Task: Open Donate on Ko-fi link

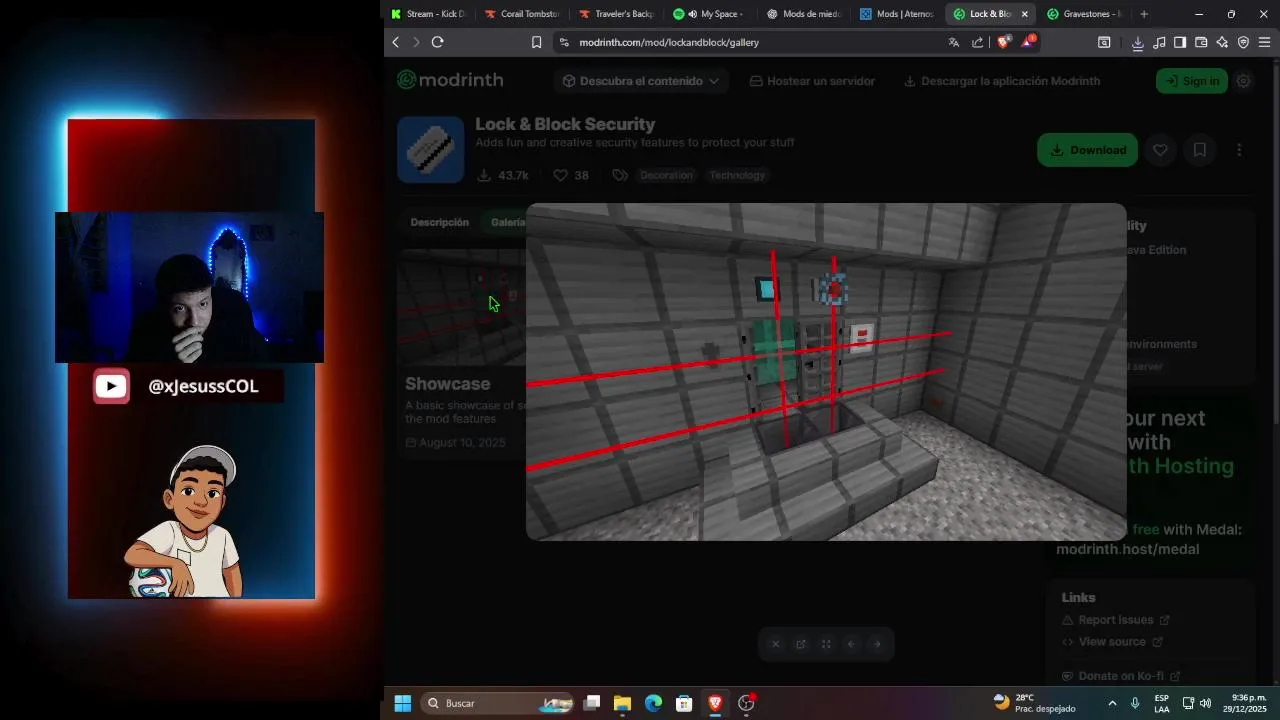Action: coord(1121,676)
